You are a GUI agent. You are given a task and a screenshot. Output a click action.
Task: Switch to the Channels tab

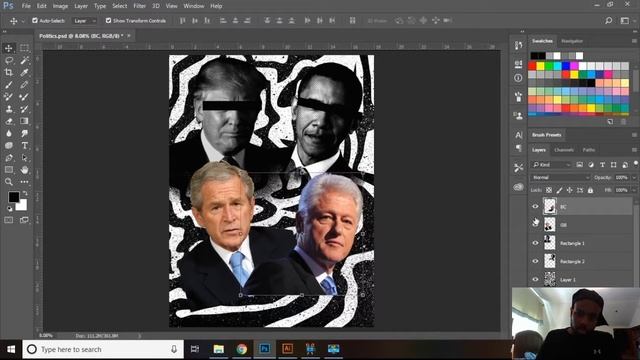pyautogui.click(x=564, y=150)
